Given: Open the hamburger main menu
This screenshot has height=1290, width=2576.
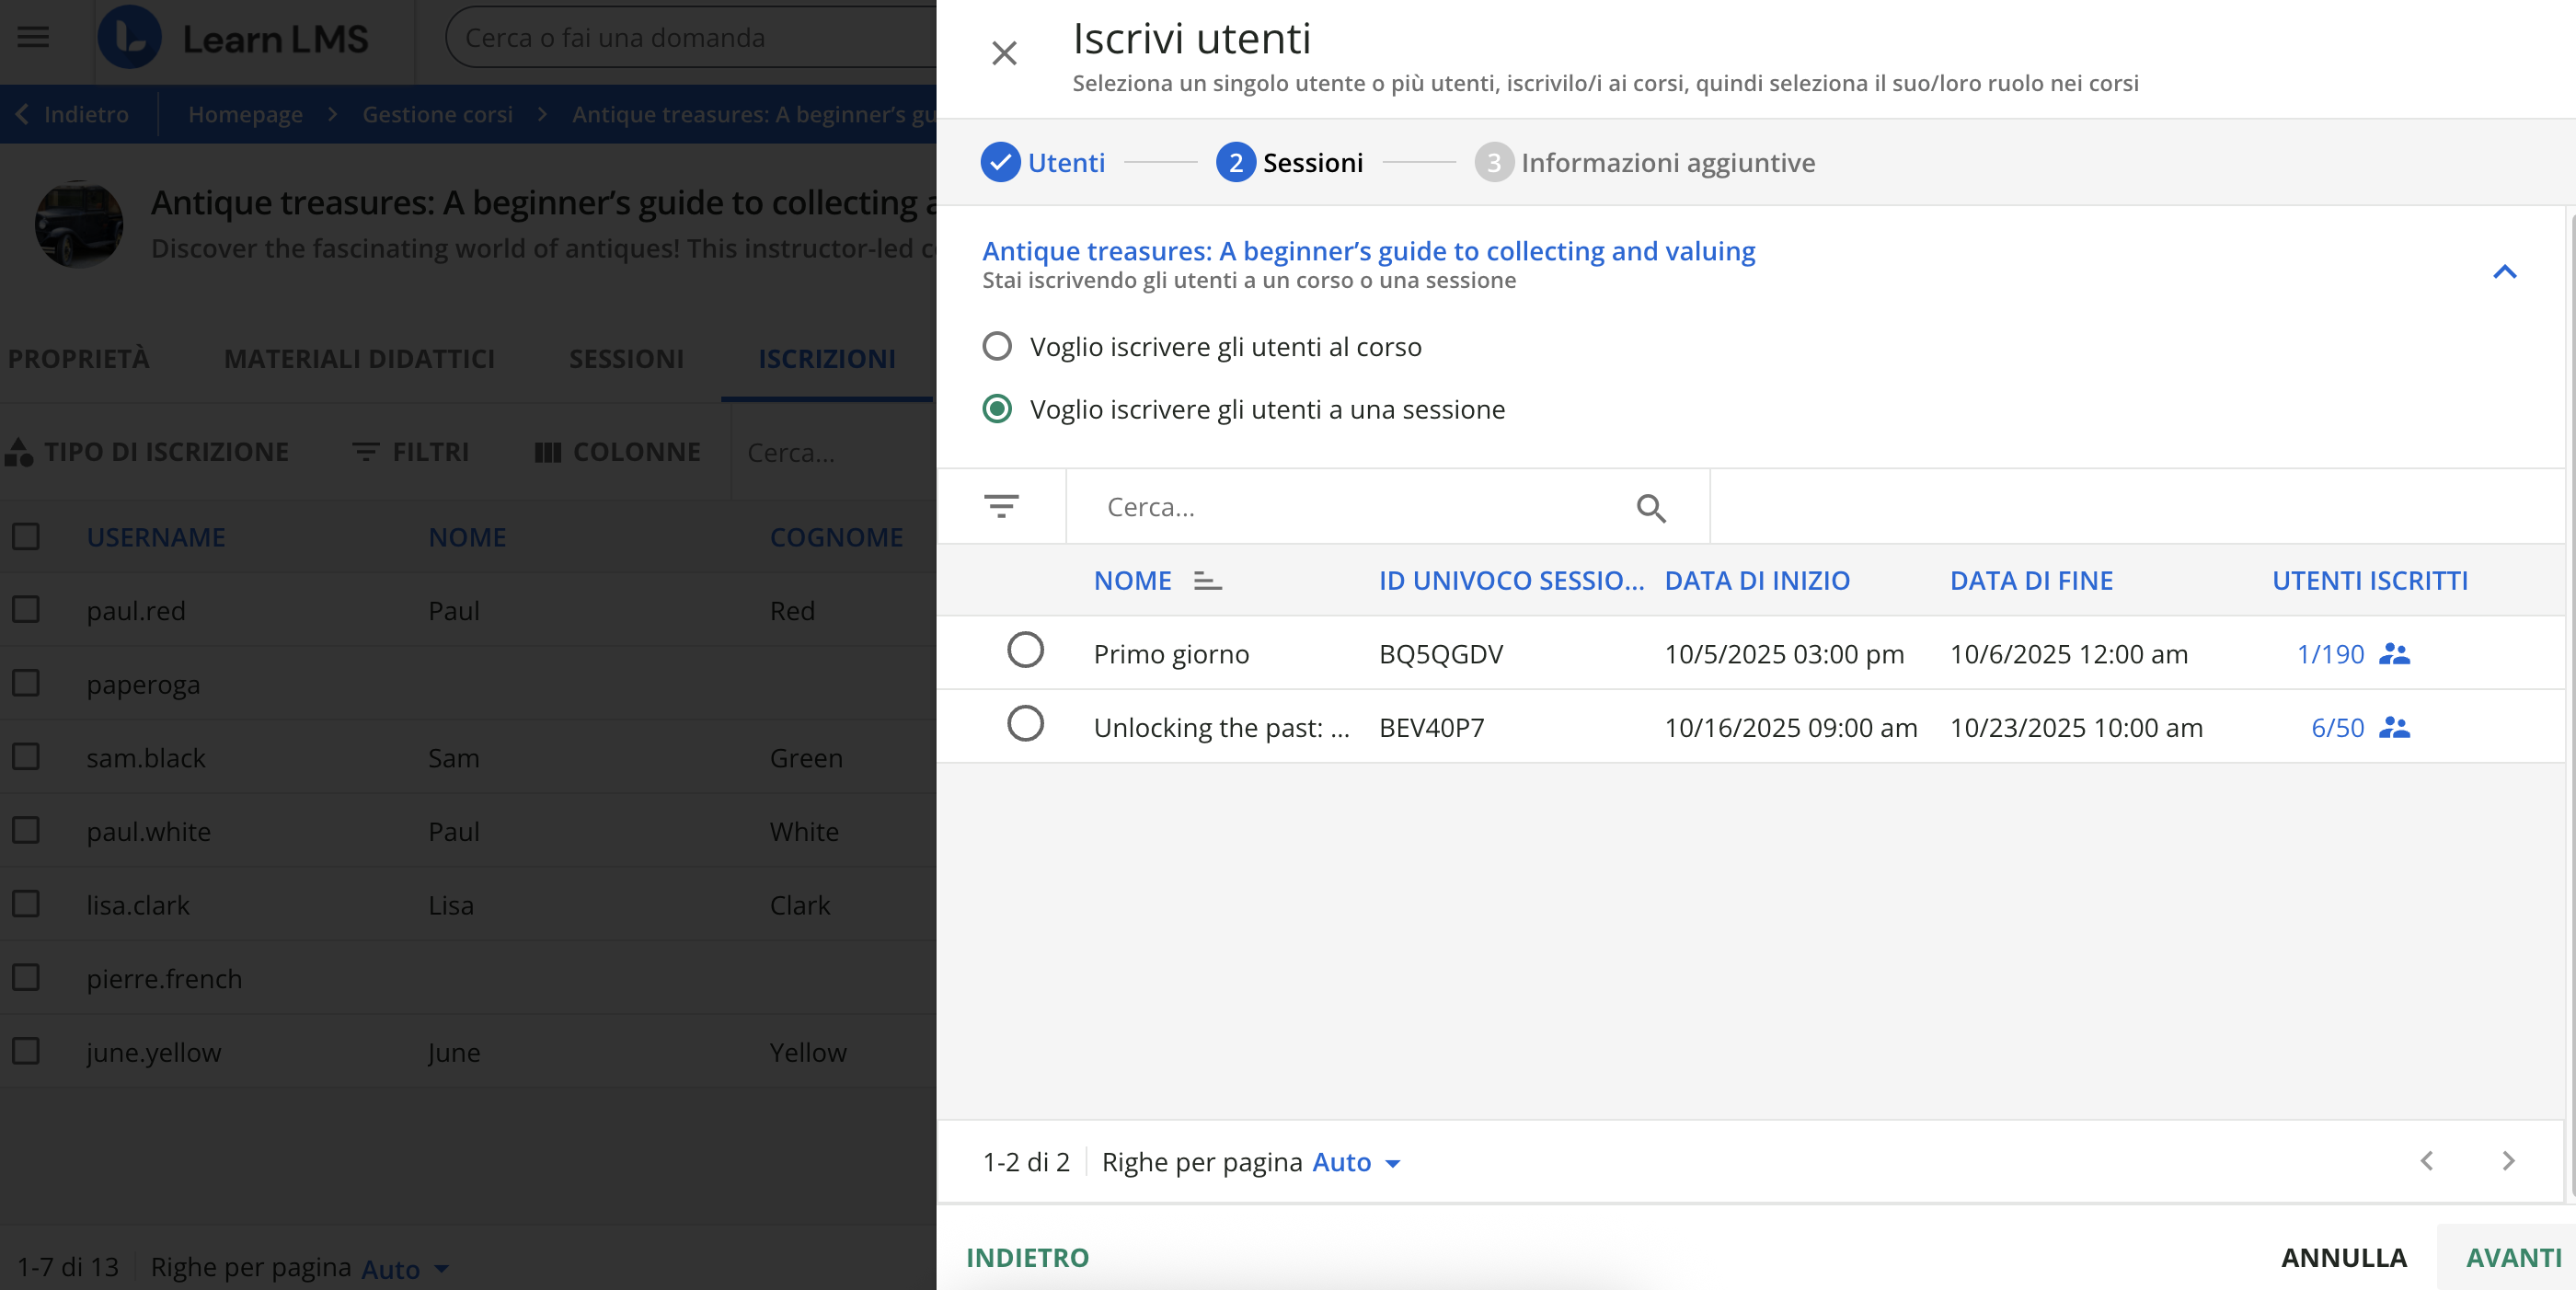Looking at the screenshot, I should [x=33, y=38].
